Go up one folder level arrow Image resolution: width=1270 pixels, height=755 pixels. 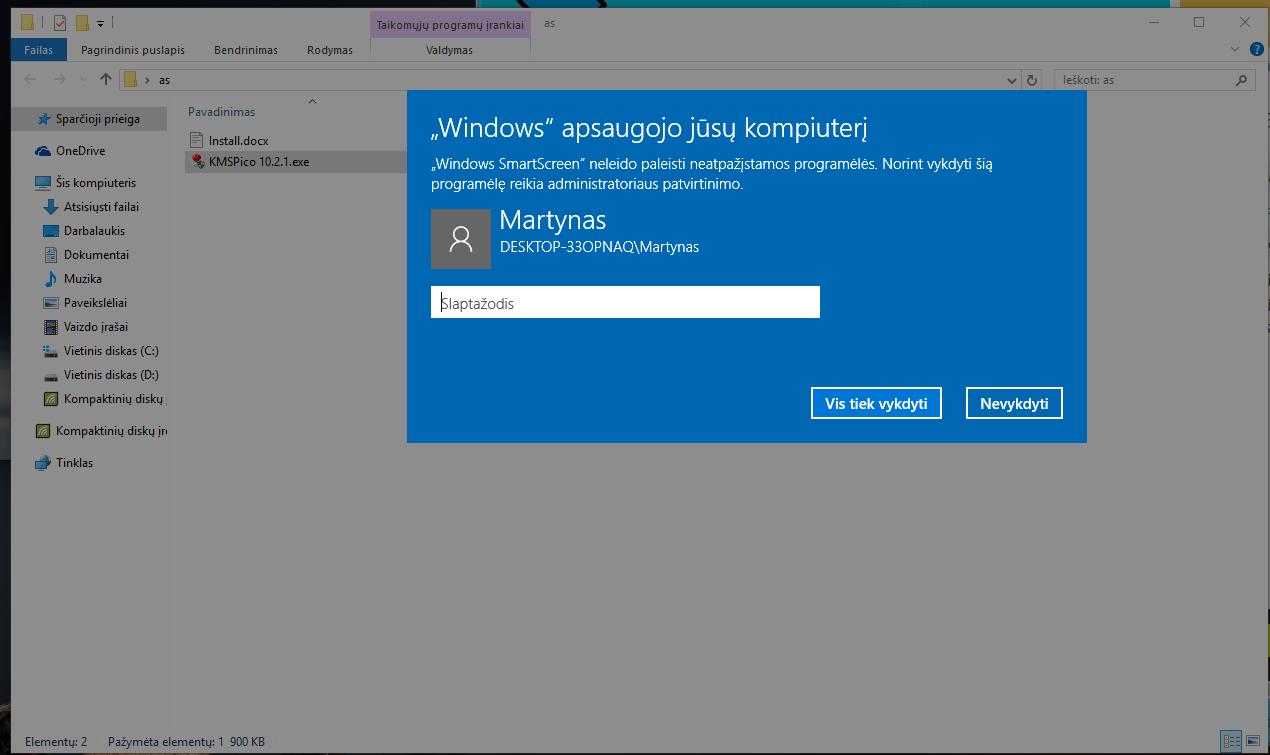pos(106,80)
